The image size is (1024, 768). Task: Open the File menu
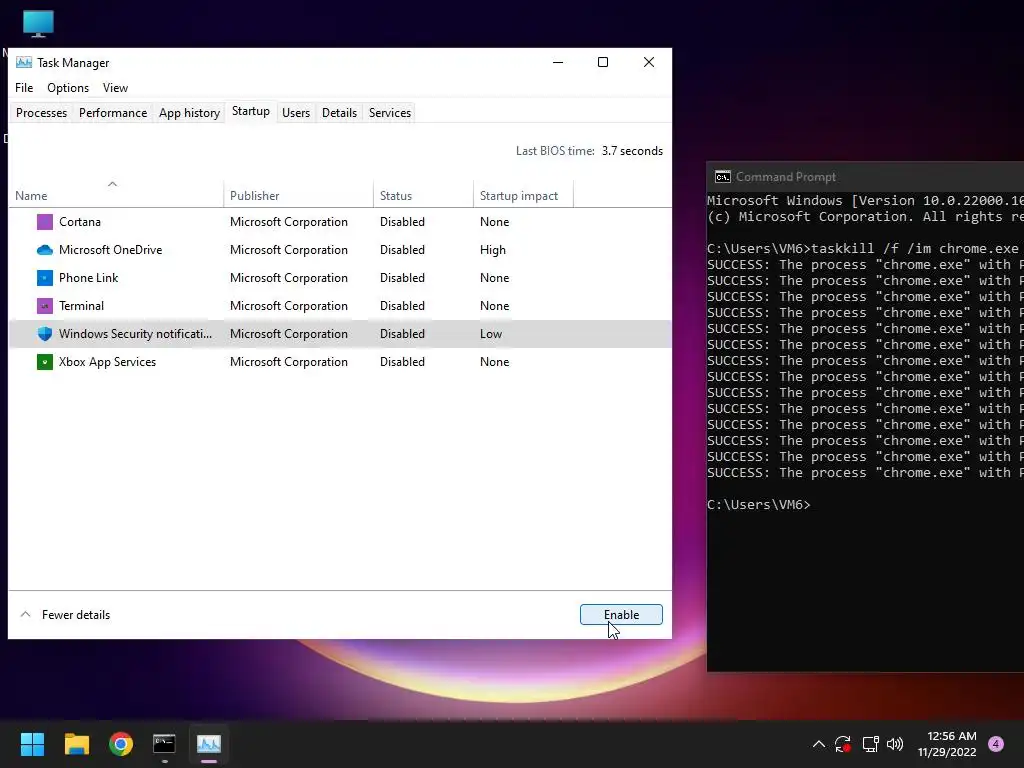(x=24, y=88)
